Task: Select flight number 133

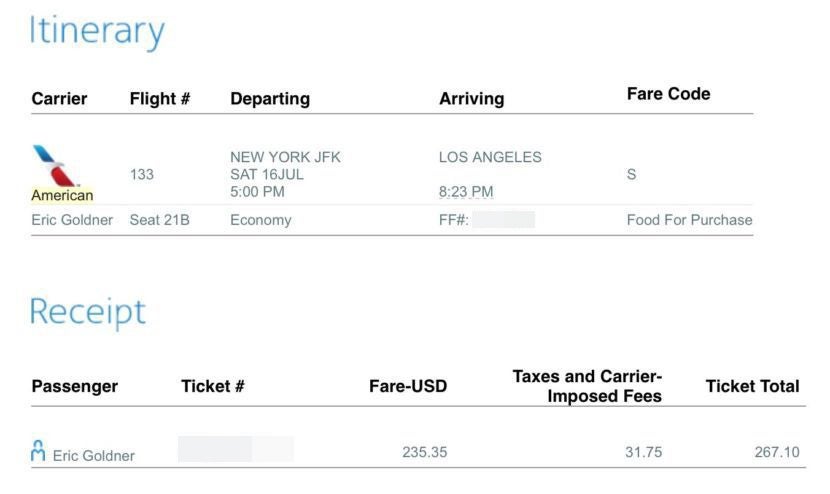Action: 142,174
